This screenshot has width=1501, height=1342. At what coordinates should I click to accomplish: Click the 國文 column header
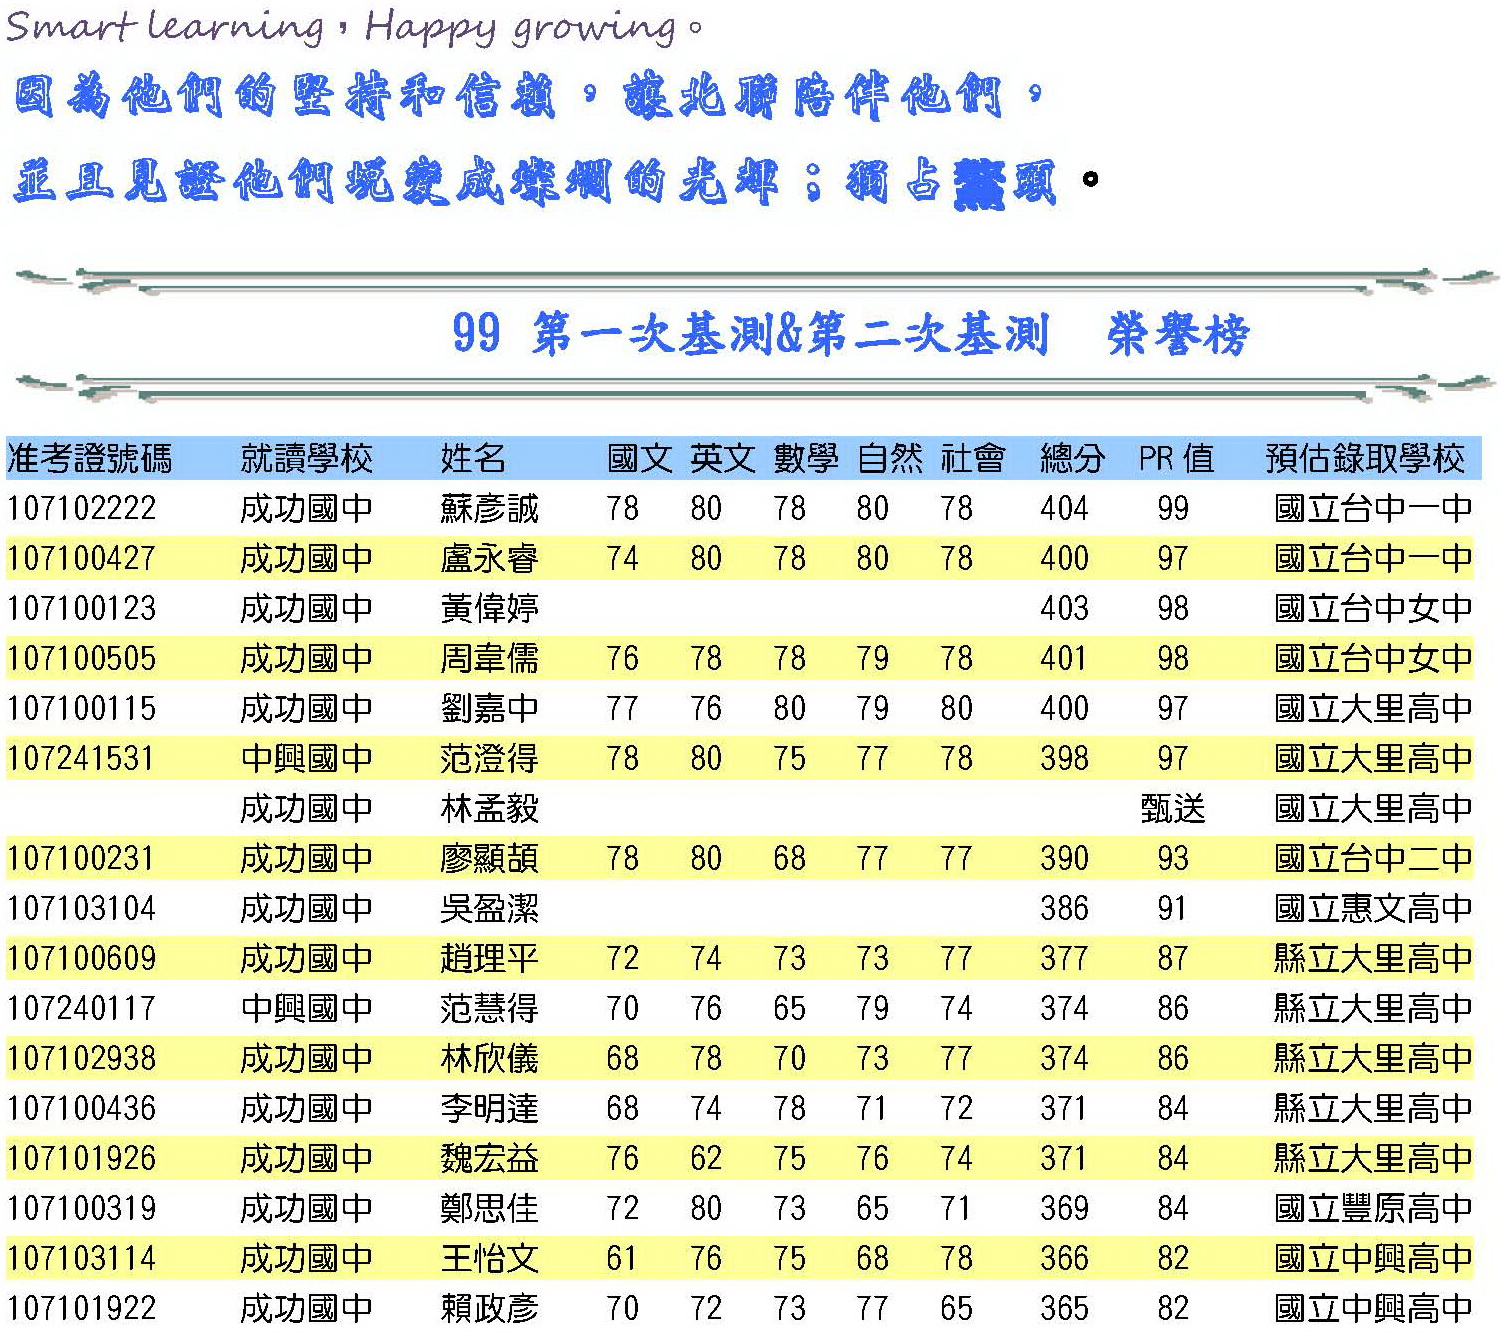(639, 459)
